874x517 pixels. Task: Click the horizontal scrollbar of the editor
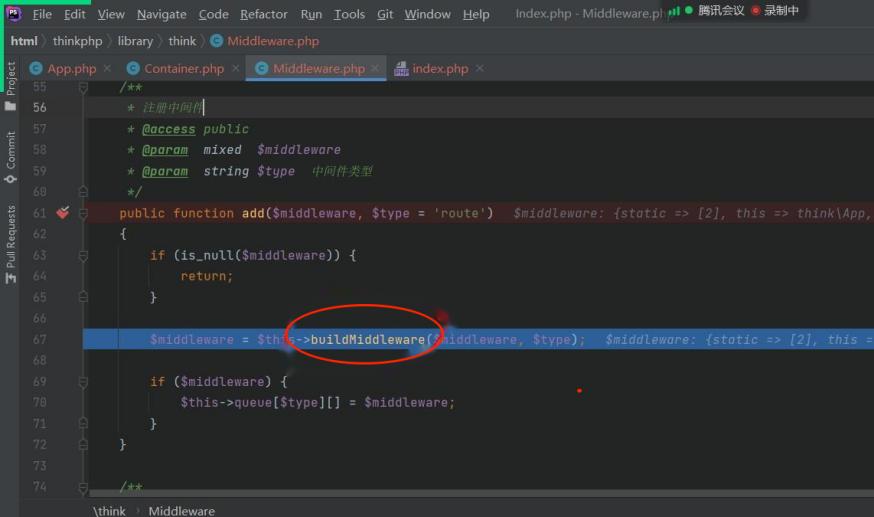[481, 493]
